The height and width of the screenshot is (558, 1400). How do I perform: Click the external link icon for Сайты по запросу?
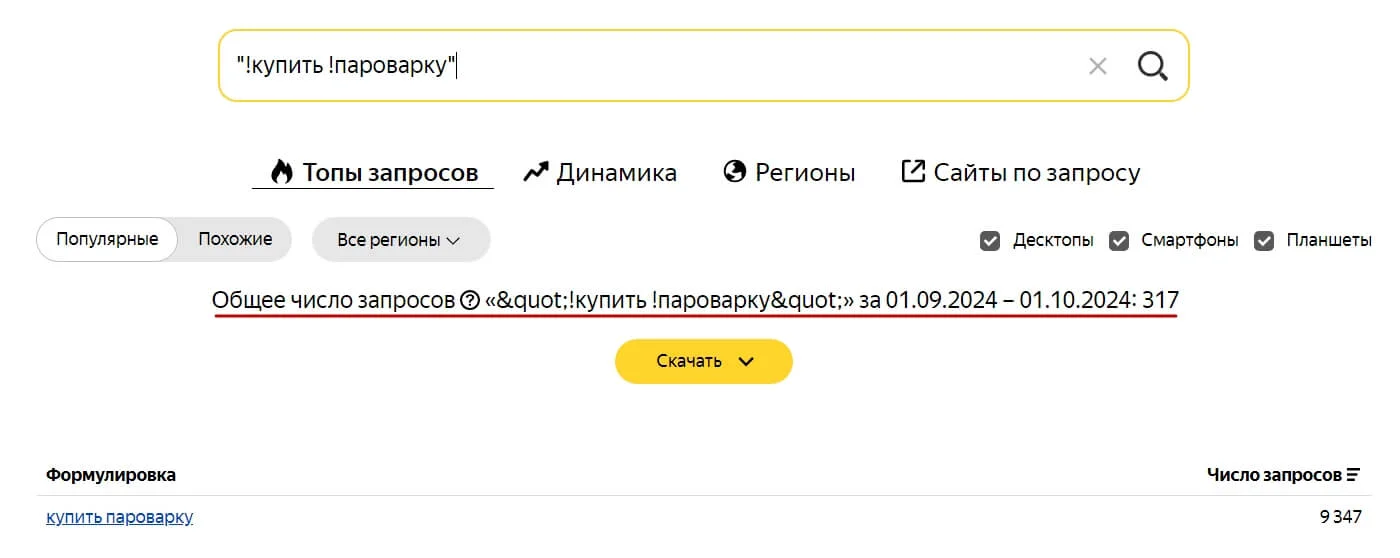913,171
